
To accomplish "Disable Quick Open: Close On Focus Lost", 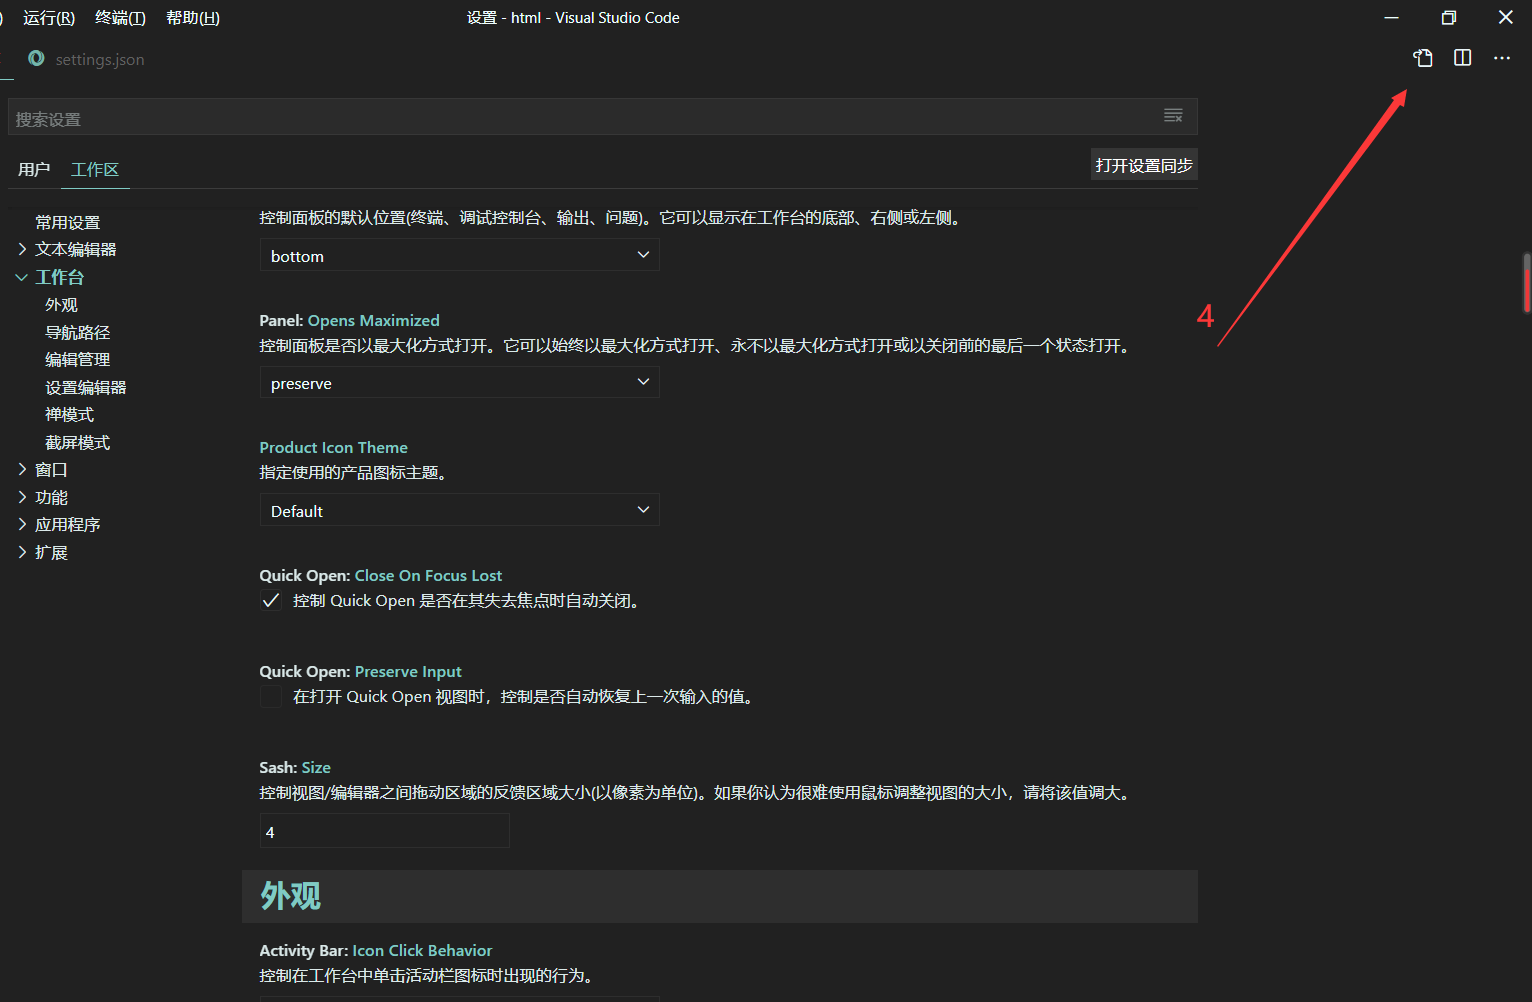I will pos(270,600).
